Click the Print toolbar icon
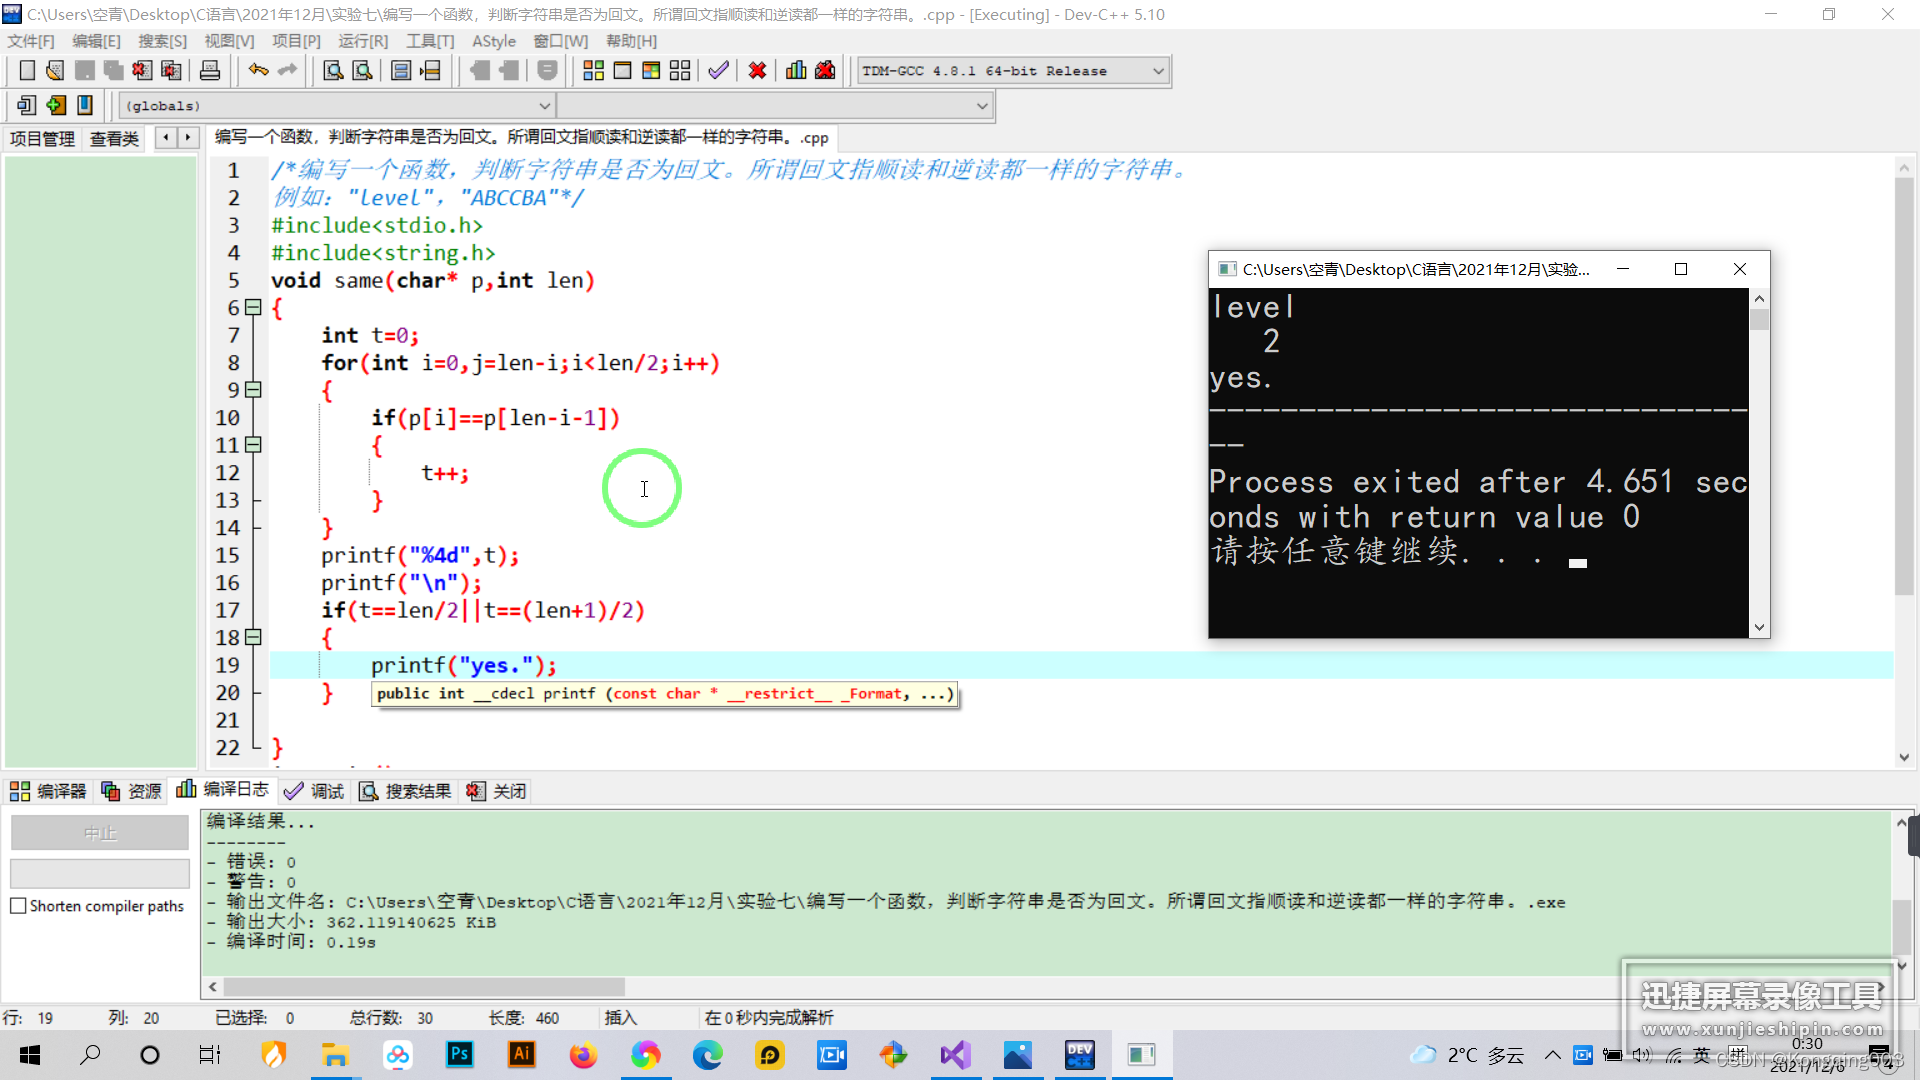The width and height of the screenshot is (1920, 1080). (x=210, y=71)
